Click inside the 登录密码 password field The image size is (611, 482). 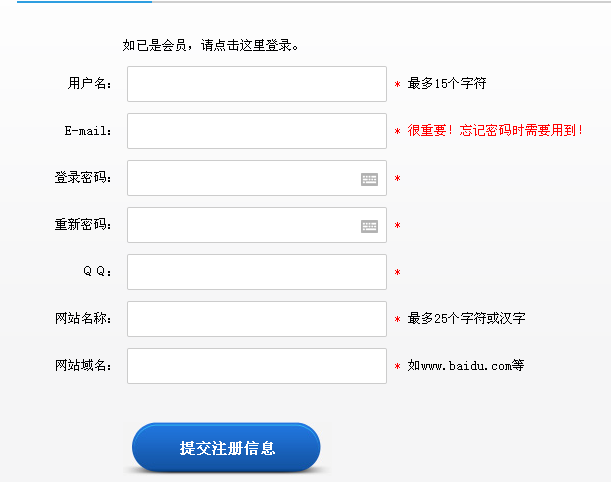[x=242, y=178]
